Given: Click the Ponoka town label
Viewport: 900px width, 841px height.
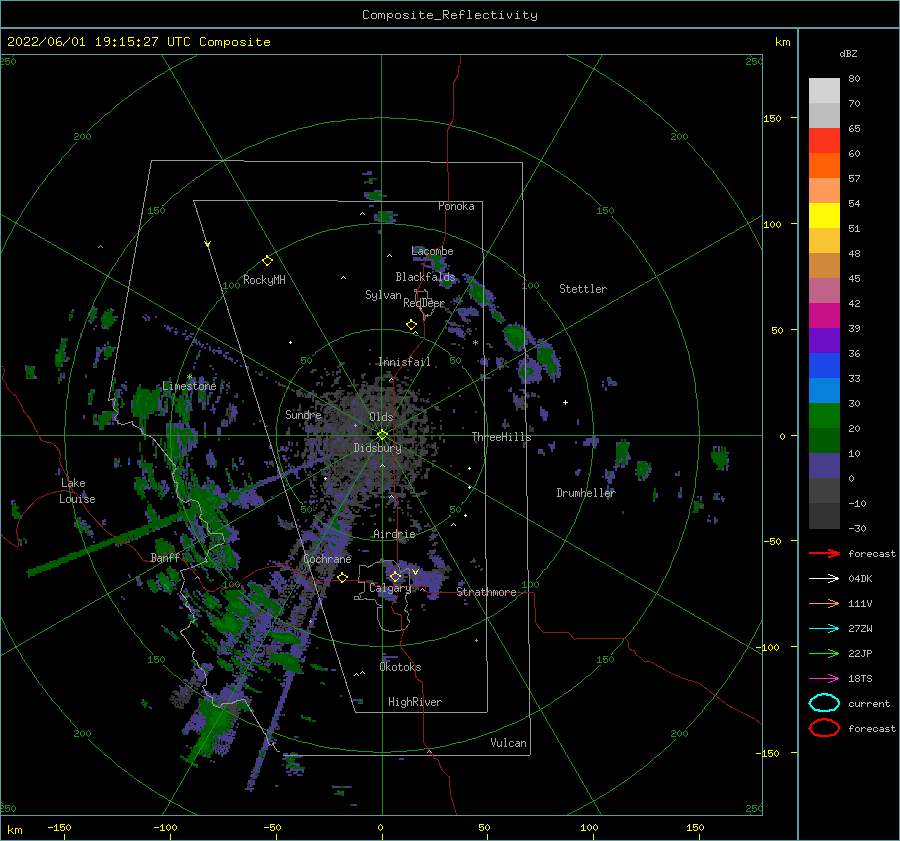Looking at the screenshot, I should [x=456, y=206].
